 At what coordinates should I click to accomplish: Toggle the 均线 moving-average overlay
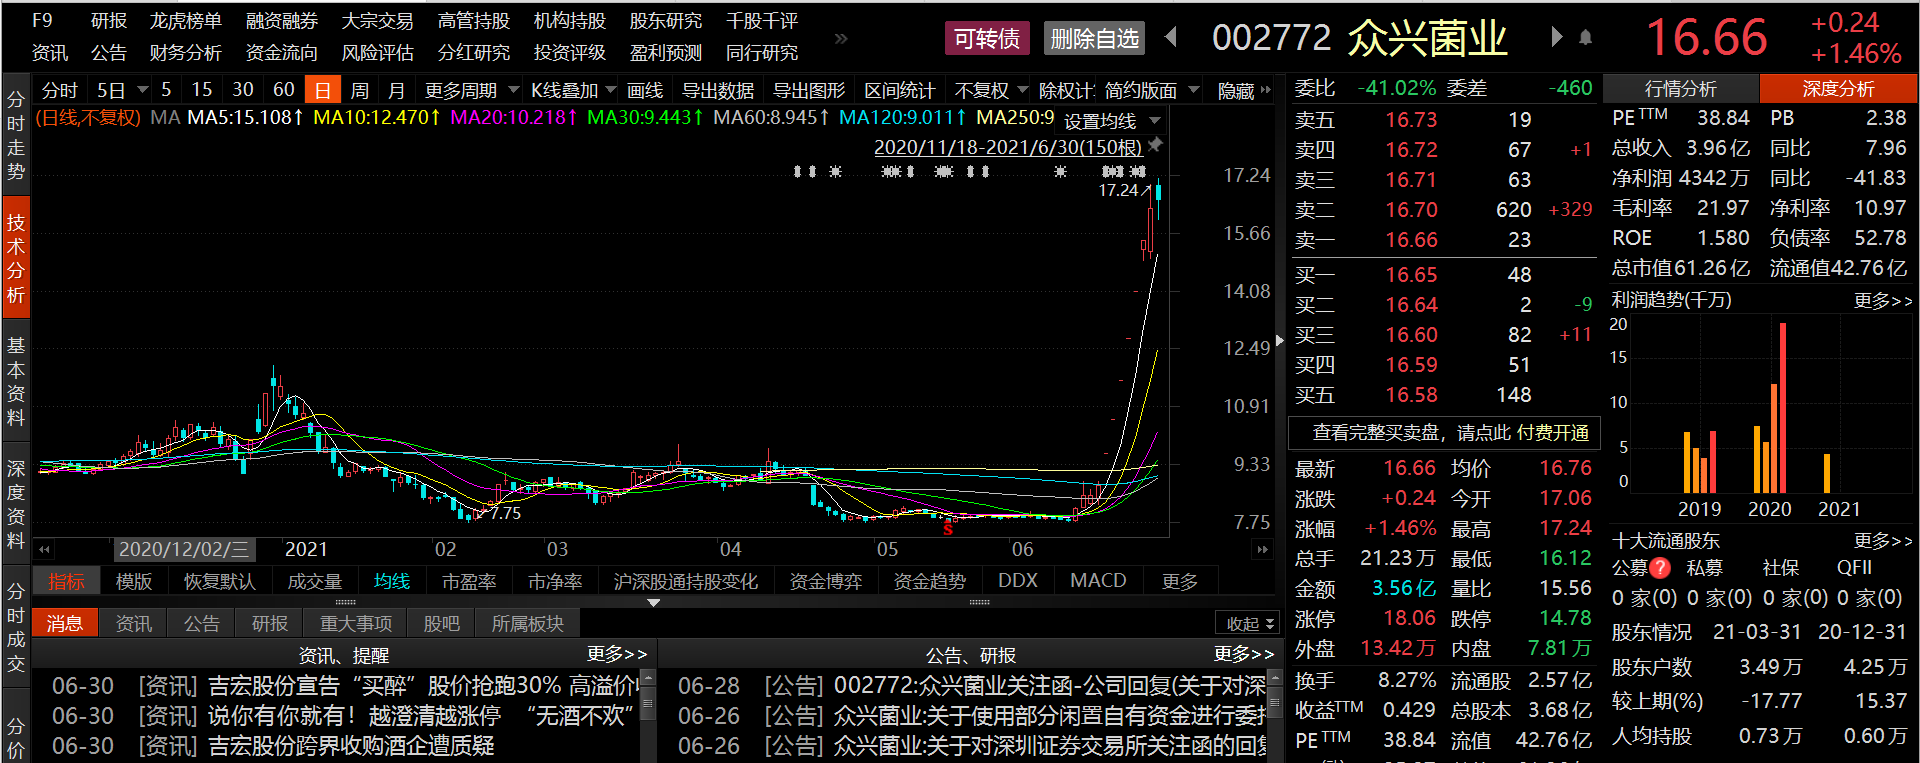[392, 581]
